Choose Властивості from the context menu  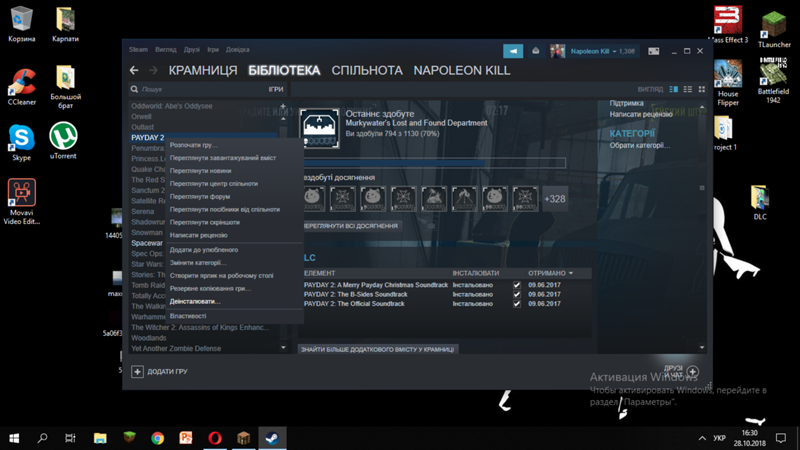pyautogui.click(x=188, y=316)
